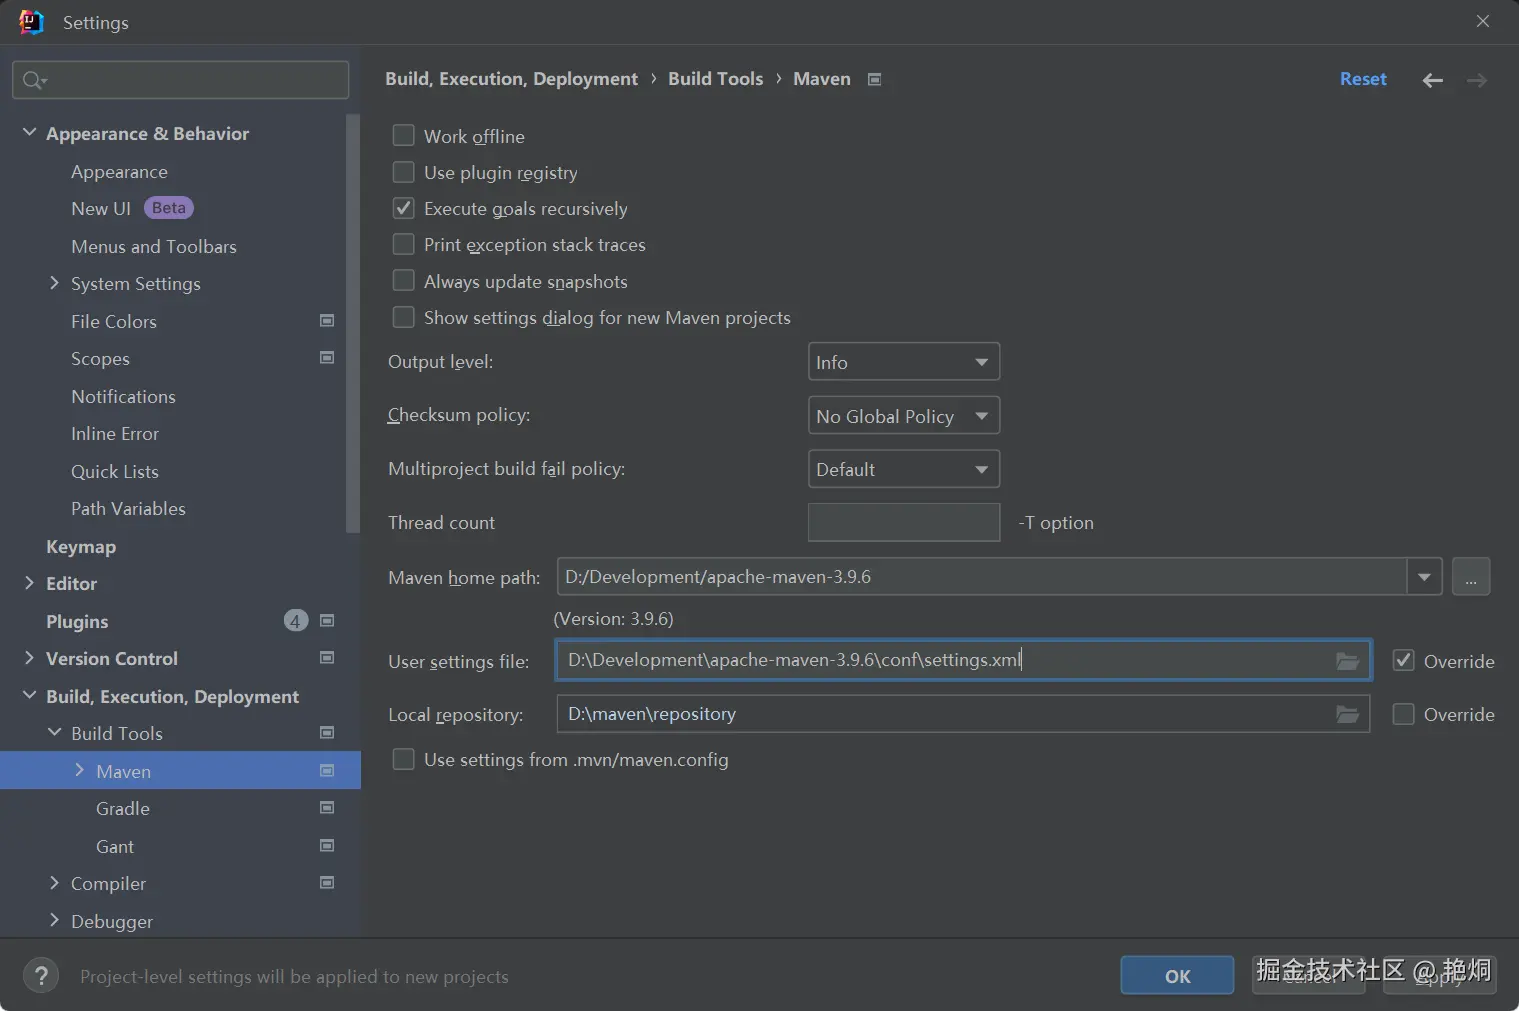The width and height of the screenshot is (1519, 1011).
Task: Uncheck Override for User settings file
Action: pos(1404,661)
